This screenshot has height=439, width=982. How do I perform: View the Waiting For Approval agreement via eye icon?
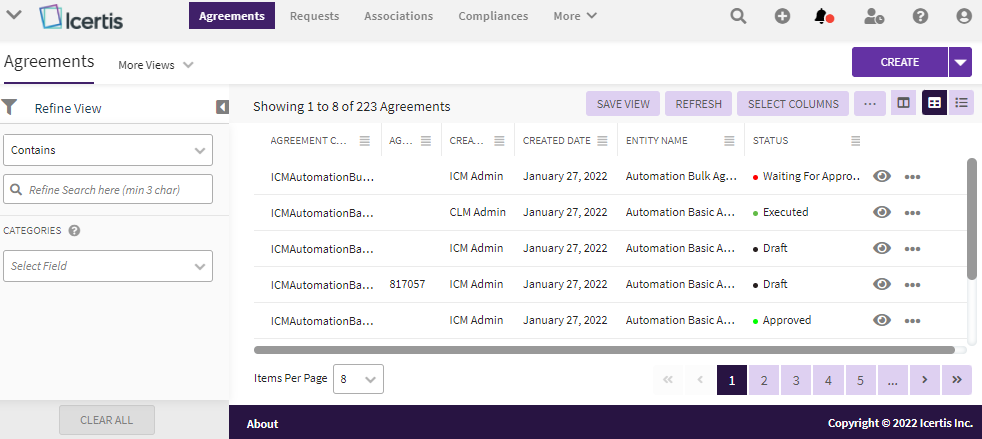point(881,177)
